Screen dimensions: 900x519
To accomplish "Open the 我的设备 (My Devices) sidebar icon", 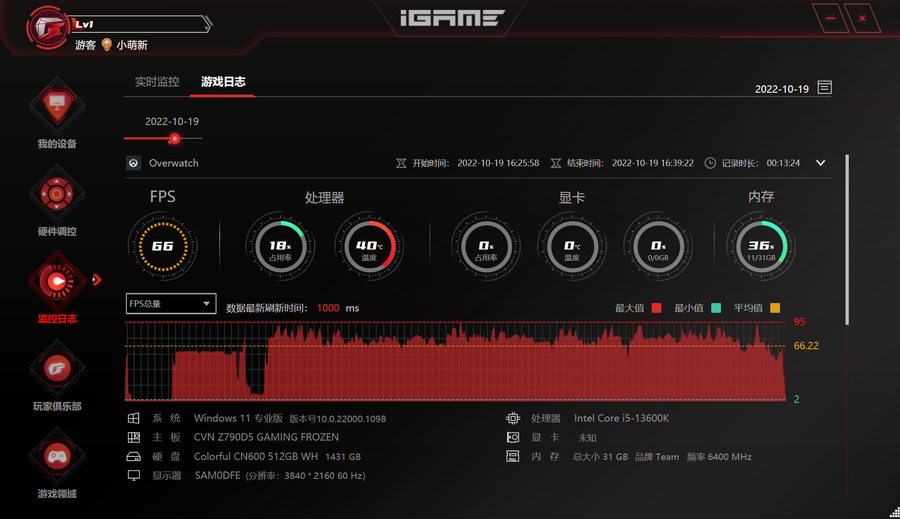I will point(57,105).
